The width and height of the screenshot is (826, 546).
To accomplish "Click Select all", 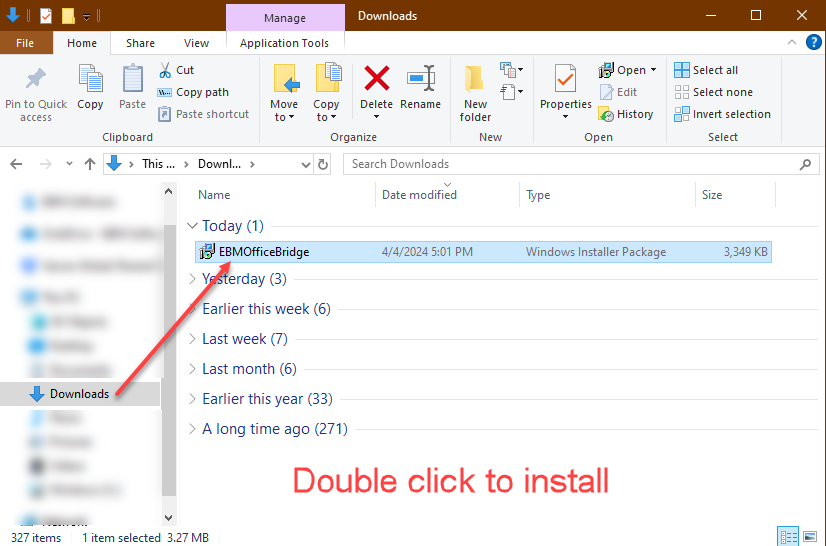I will pyautogui.click(x=706, y=70).
